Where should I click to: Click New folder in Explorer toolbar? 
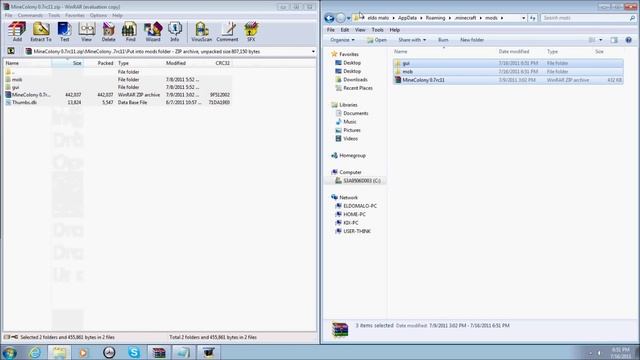(472, 40)
